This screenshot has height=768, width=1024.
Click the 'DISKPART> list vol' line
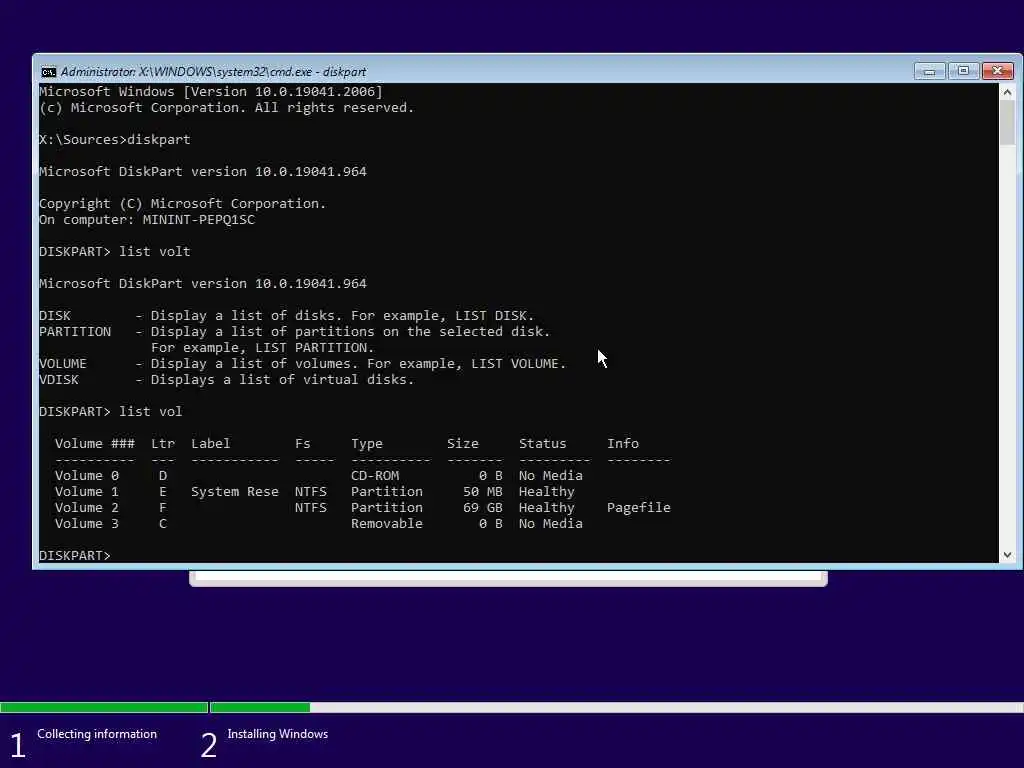[110, 411]
